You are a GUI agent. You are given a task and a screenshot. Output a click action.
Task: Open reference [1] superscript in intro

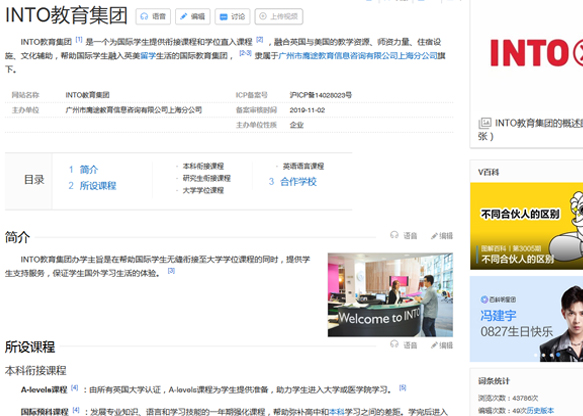click(79, 39)
